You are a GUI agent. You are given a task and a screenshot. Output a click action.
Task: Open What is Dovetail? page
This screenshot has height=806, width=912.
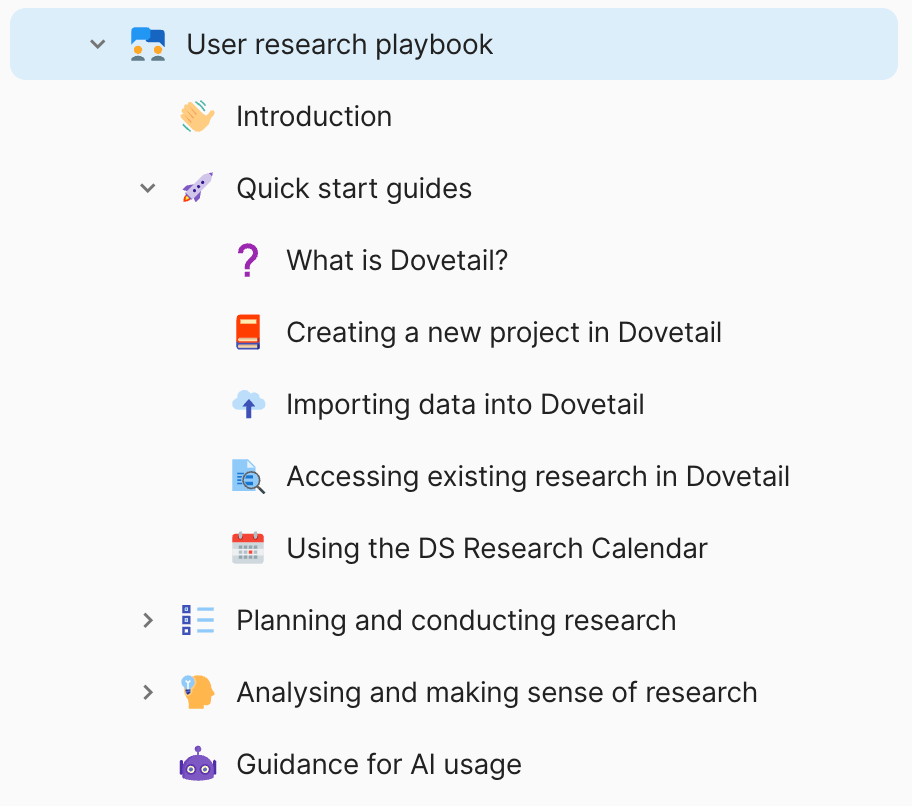point(397,261)
